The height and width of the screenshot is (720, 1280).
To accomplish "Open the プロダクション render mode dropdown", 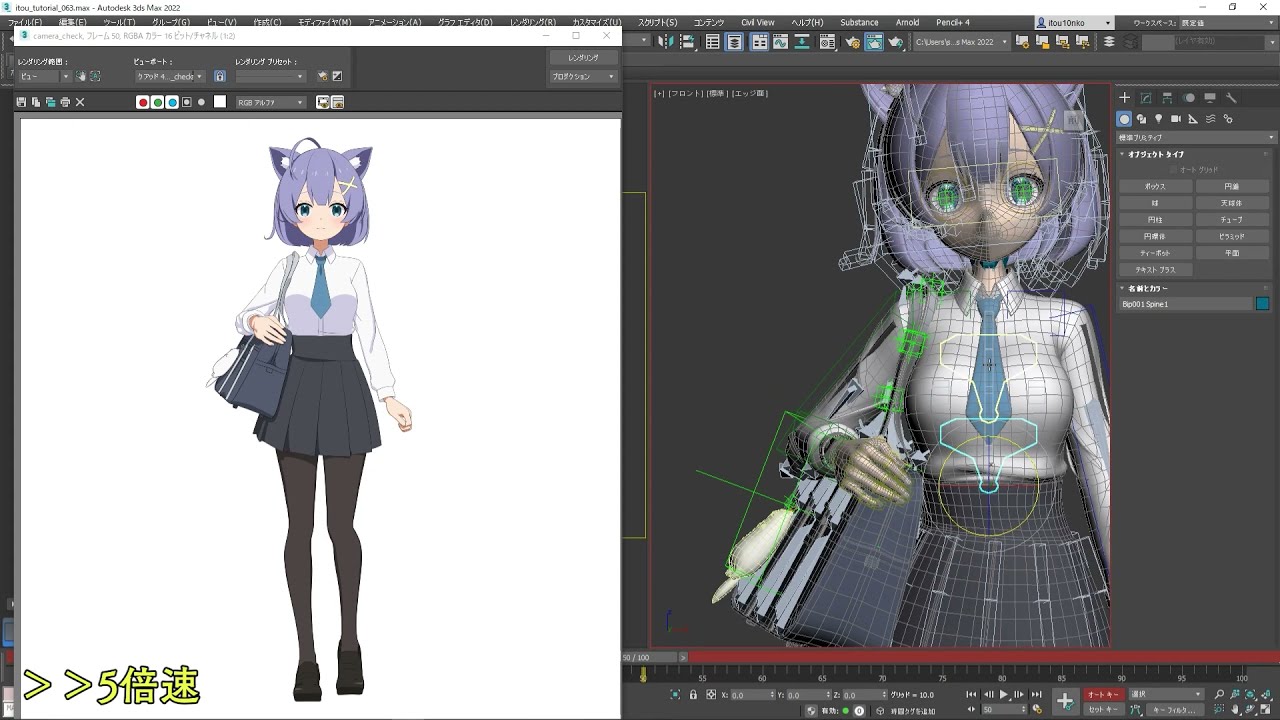I will pos(582,76).
